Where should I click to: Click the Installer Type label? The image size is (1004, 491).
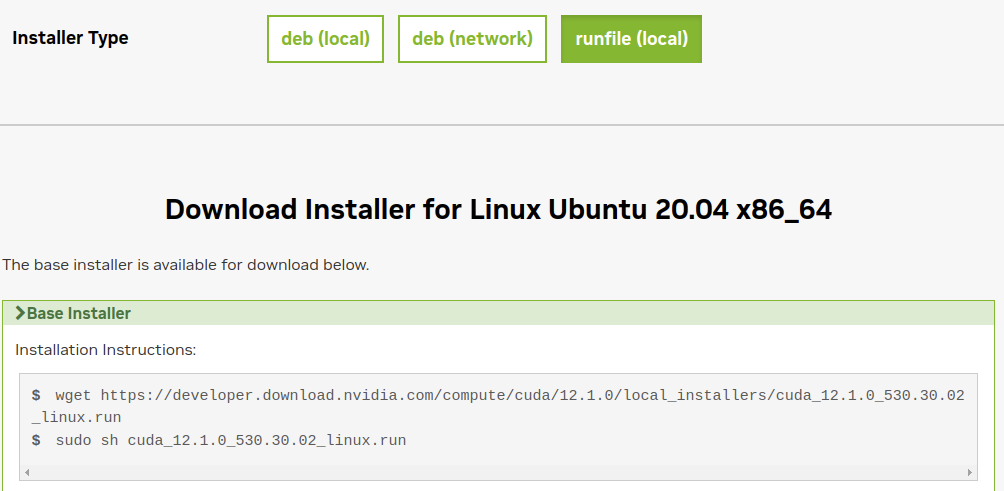click(70, 38)
